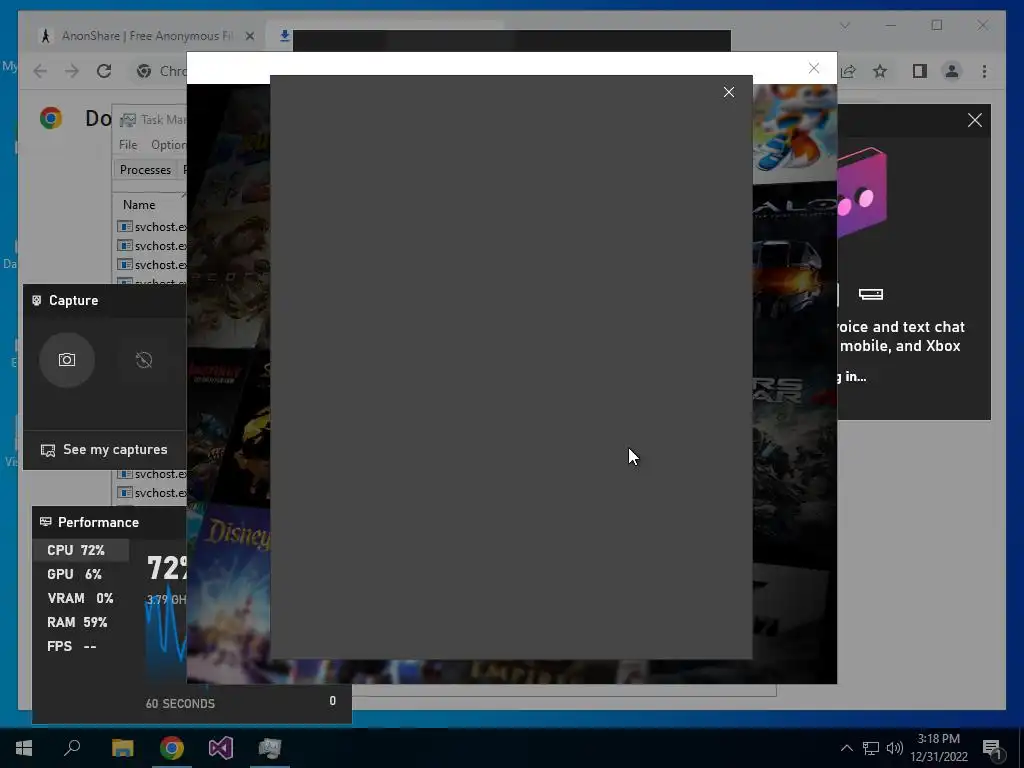Open the Chrome three-dot menu
This screenshot has width=1024, height=768.
pos(984,71)
